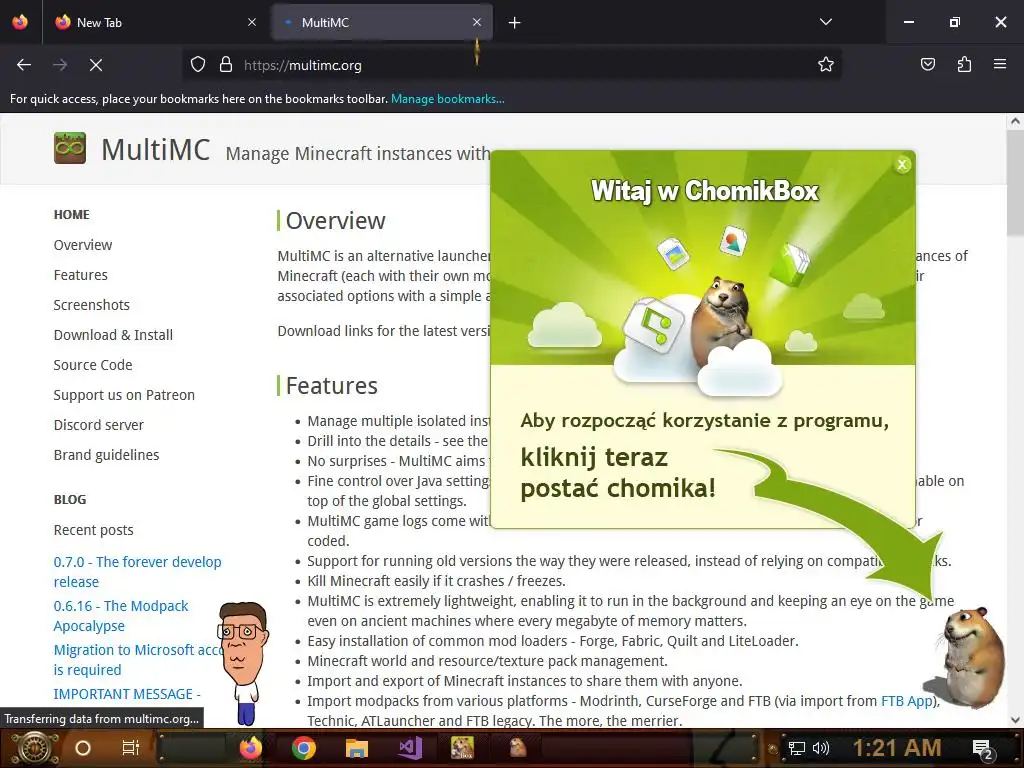Click the MultiMC logo icon
This screenshot has height=768, width=1024.
click(x=70, y=148)
